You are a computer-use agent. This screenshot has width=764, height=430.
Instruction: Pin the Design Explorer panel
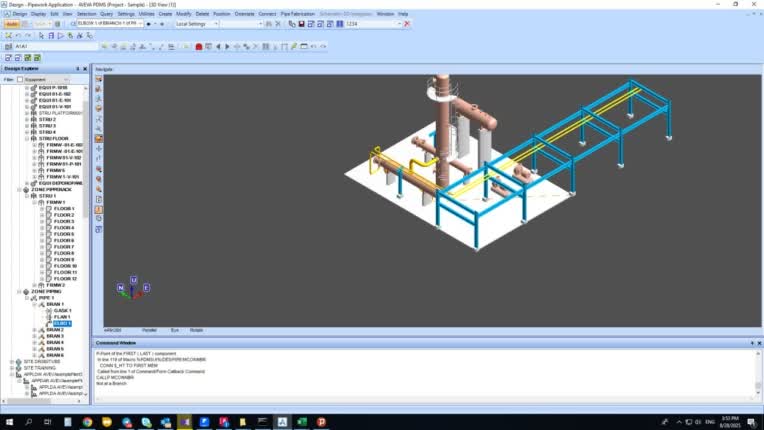77,69
